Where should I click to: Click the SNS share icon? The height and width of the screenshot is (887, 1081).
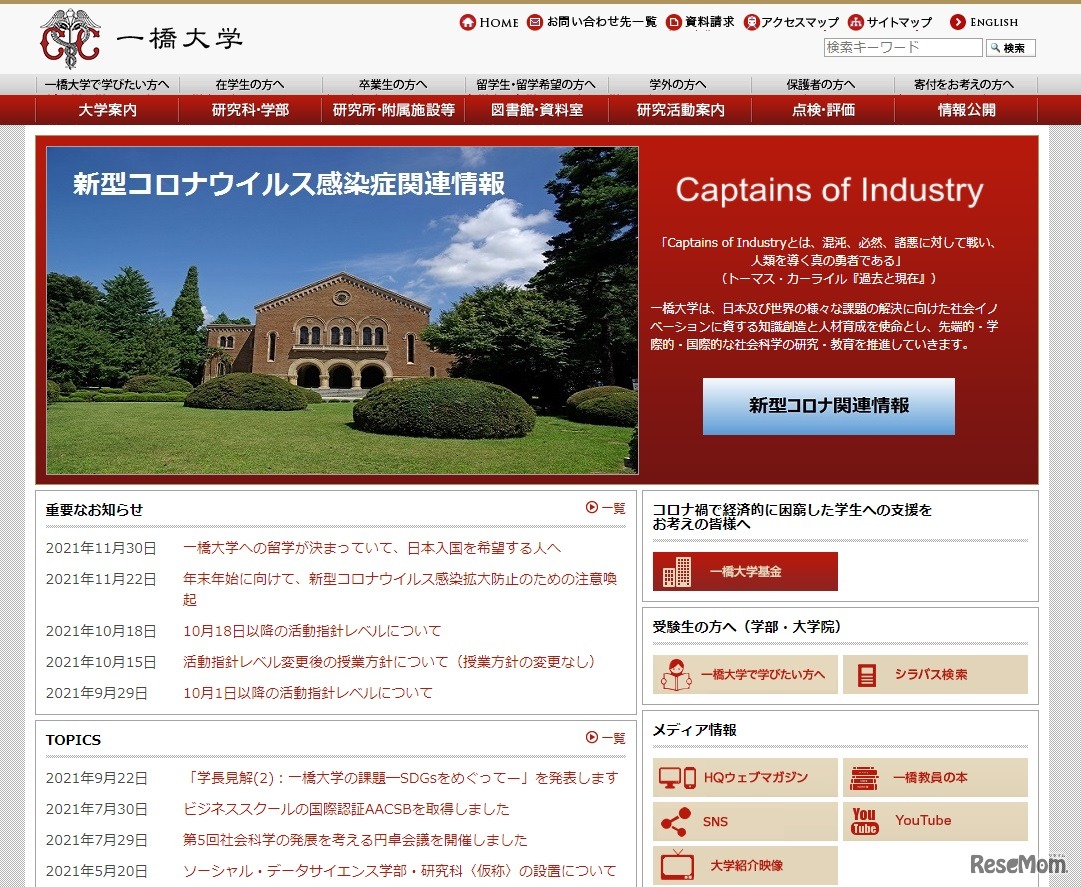point(676,822)
